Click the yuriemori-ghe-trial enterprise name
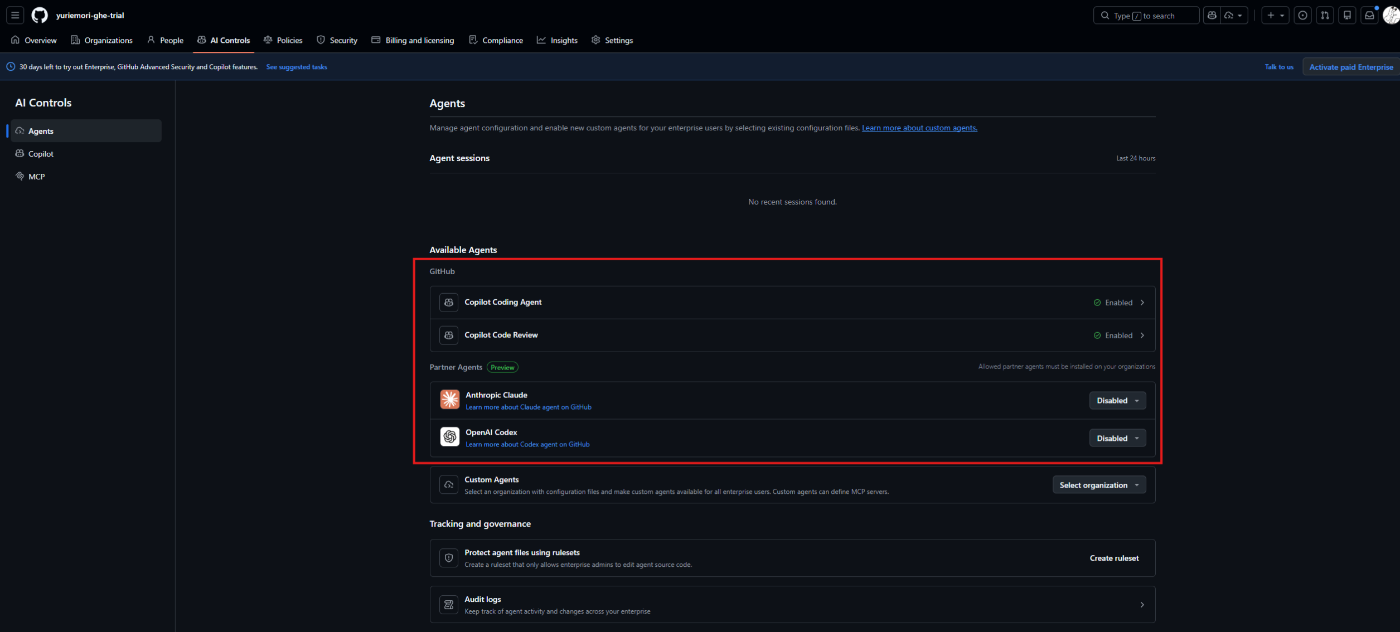Screen dimensions: 1400x632 pyautogui.click(x=90, y=16)
